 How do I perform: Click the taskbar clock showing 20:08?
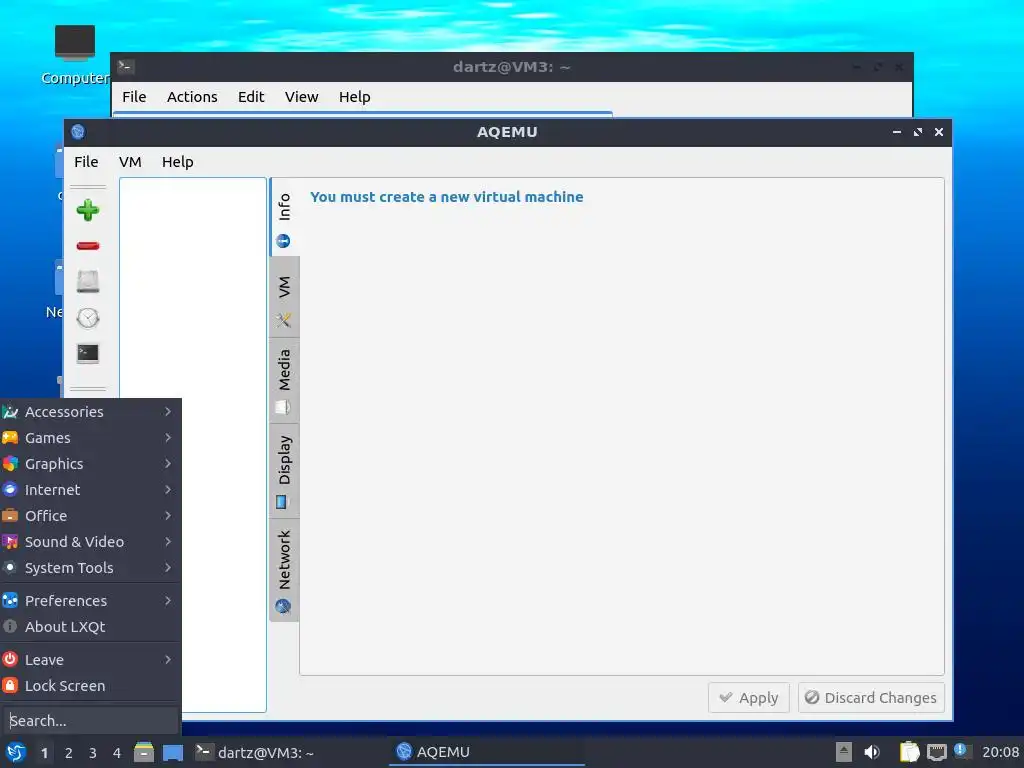coord(1000,752)
